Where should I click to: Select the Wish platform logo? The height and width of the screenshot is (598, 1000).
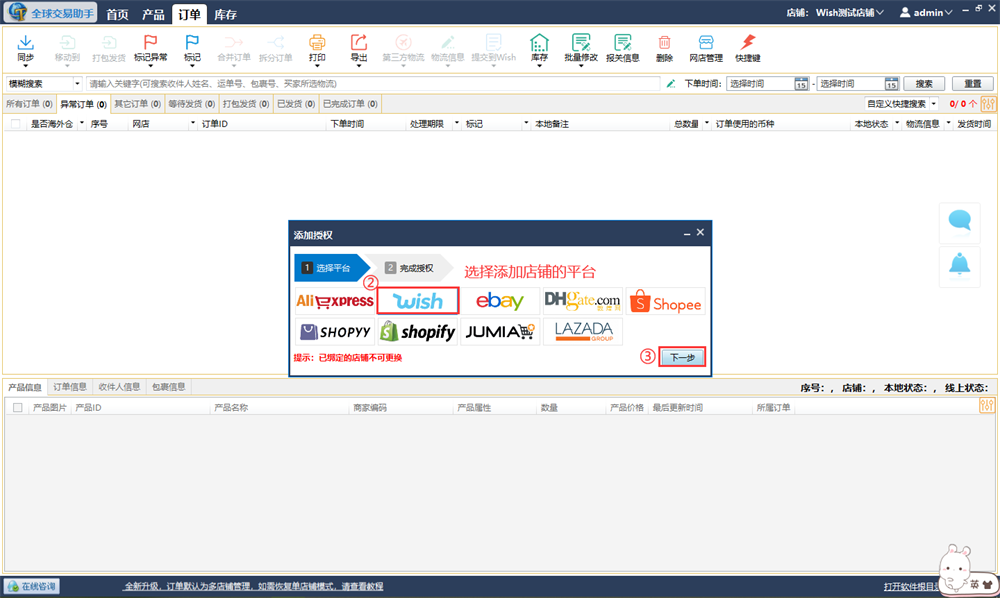(418, 301)
